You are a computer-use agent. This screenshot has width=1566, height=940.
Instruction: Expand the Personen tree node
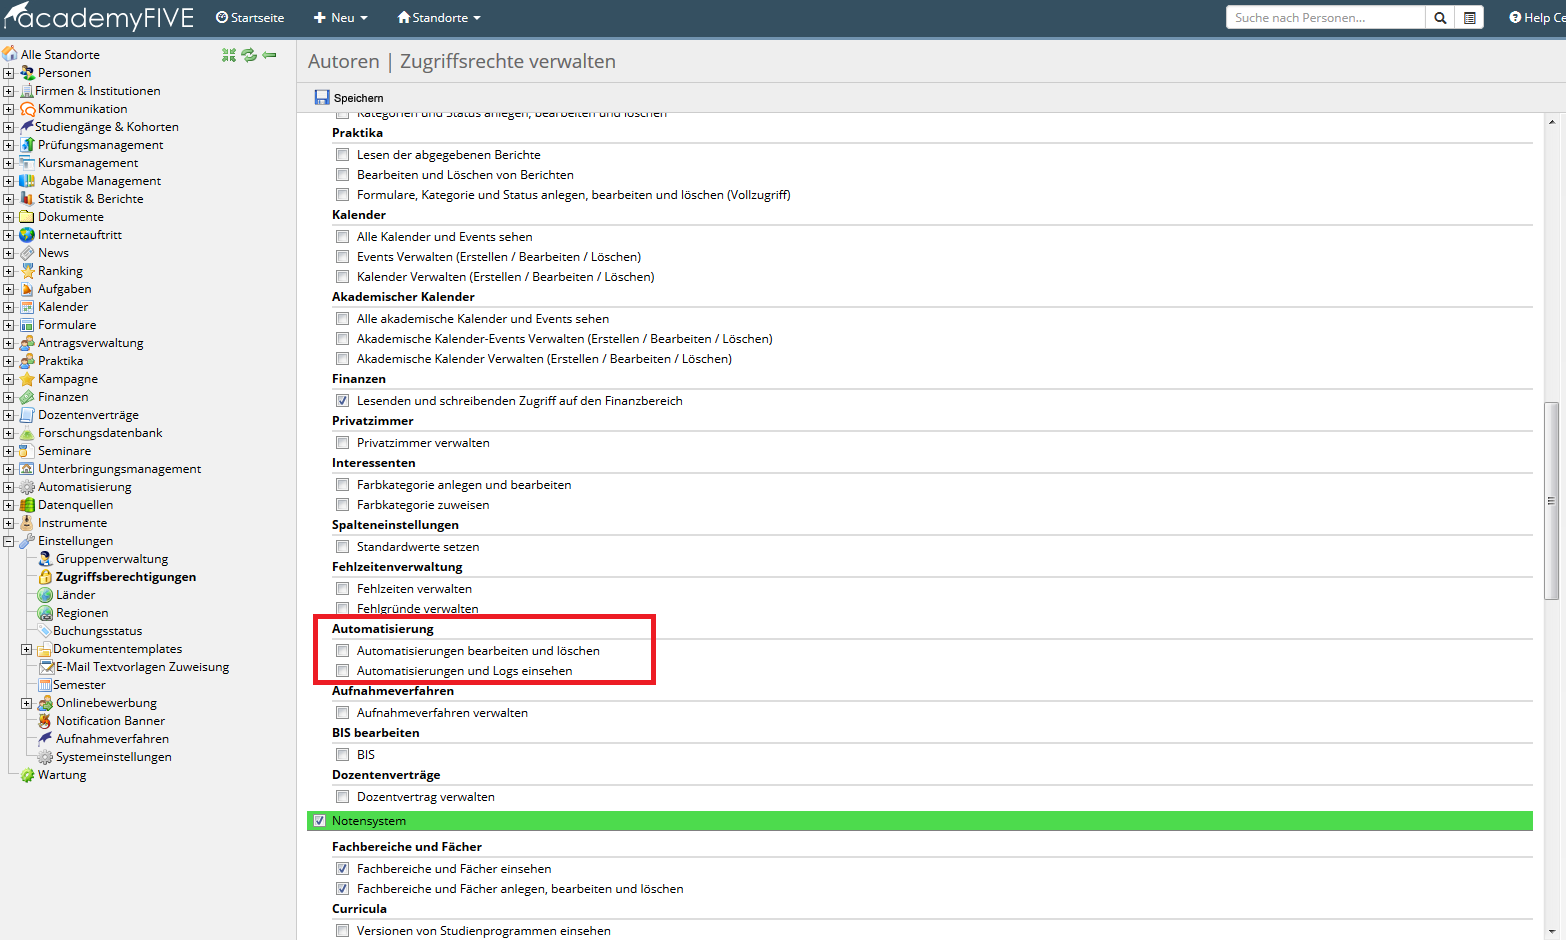pos(8,73)
